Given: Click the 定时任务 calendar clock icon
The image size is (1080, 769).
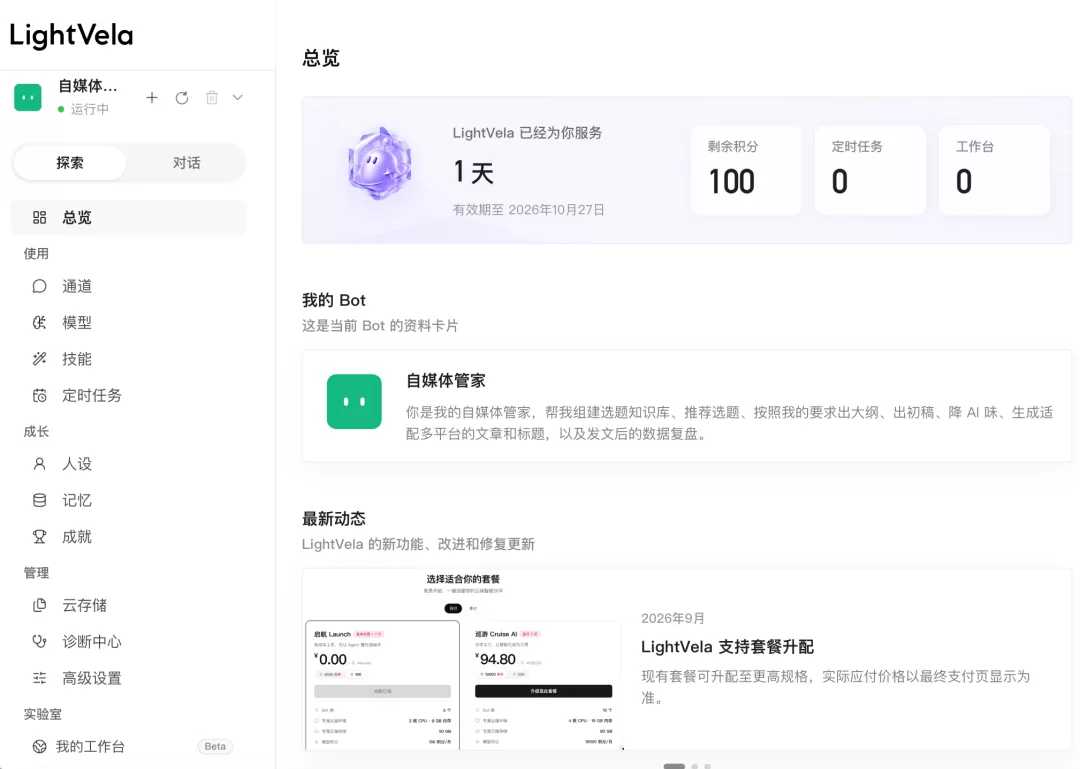Looking at the screenshot, I should [x=39, y=396].
